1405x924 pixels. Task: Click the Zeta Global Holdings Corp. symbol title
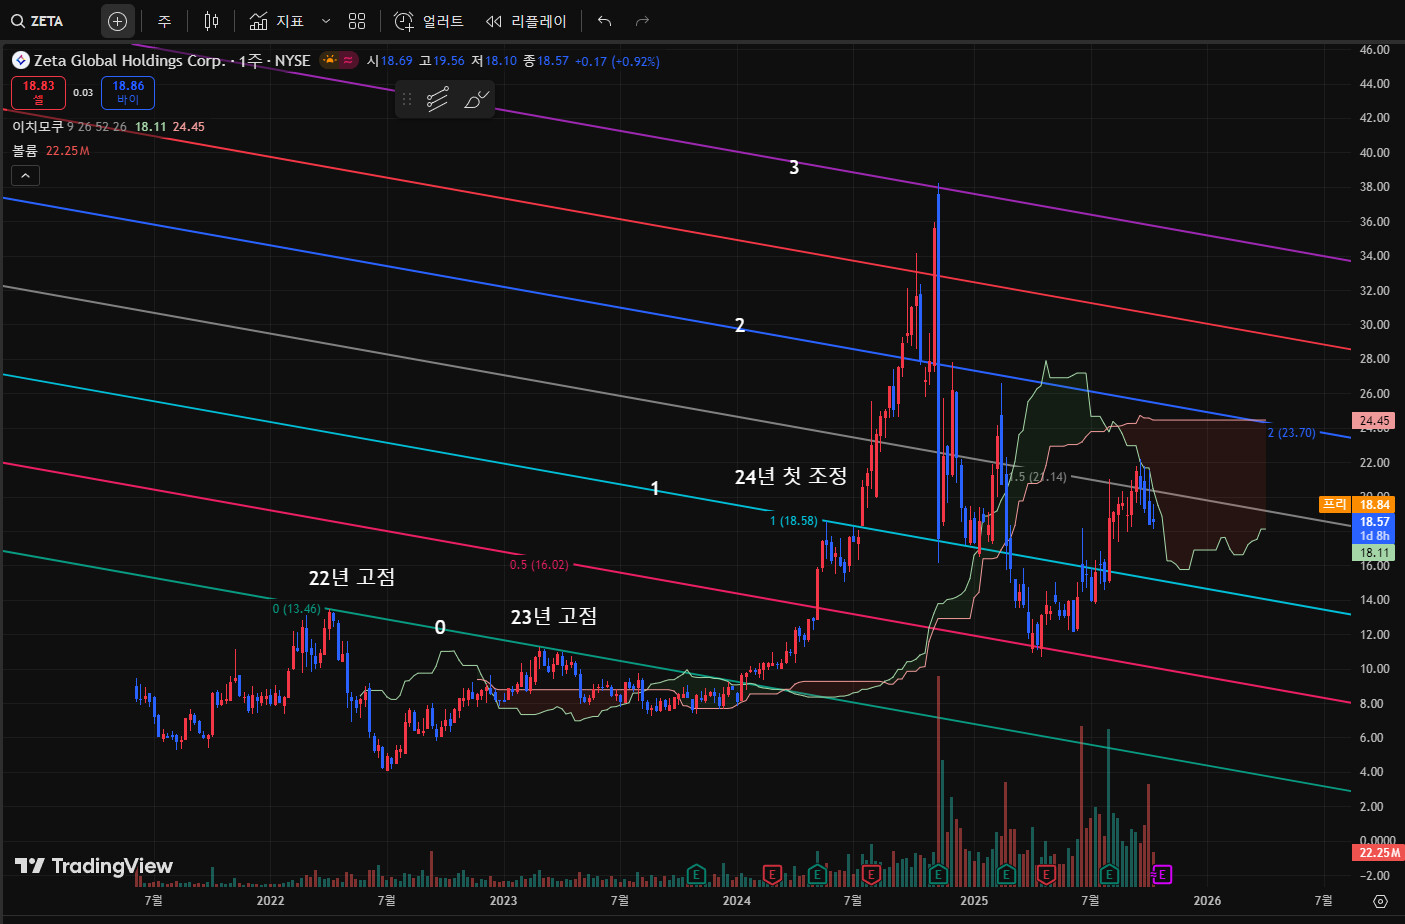[x=130, y=61]
